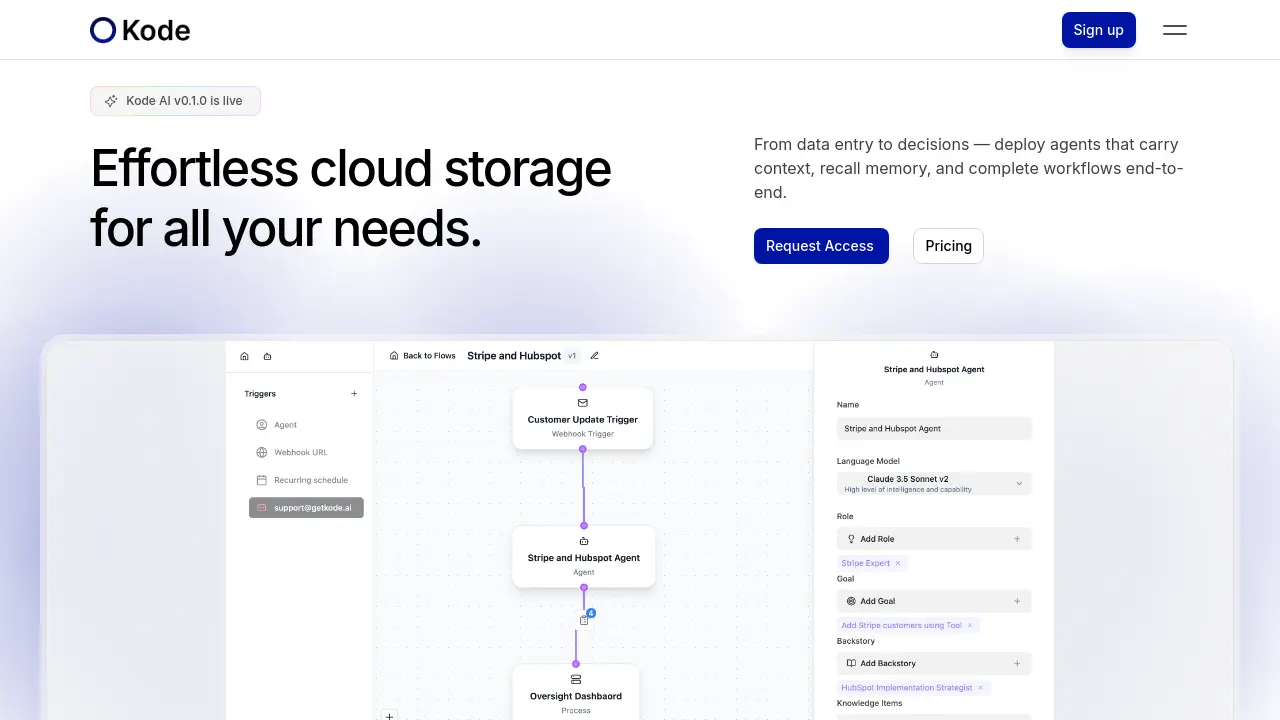
Task: Select the Recurring schedule trigger item
Action: point(306,480)
